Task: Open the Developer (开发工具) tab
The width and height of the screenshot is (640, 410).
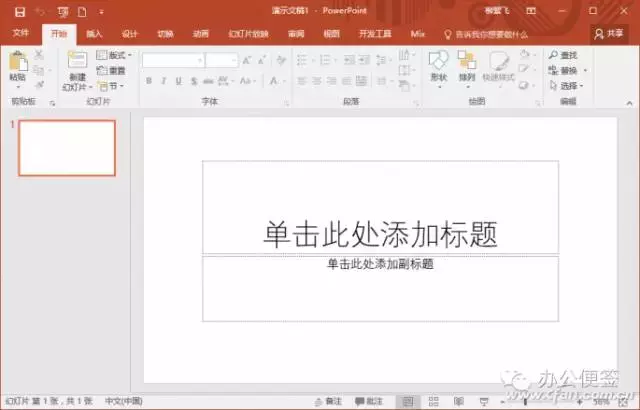Action: [x=375, y=33]
